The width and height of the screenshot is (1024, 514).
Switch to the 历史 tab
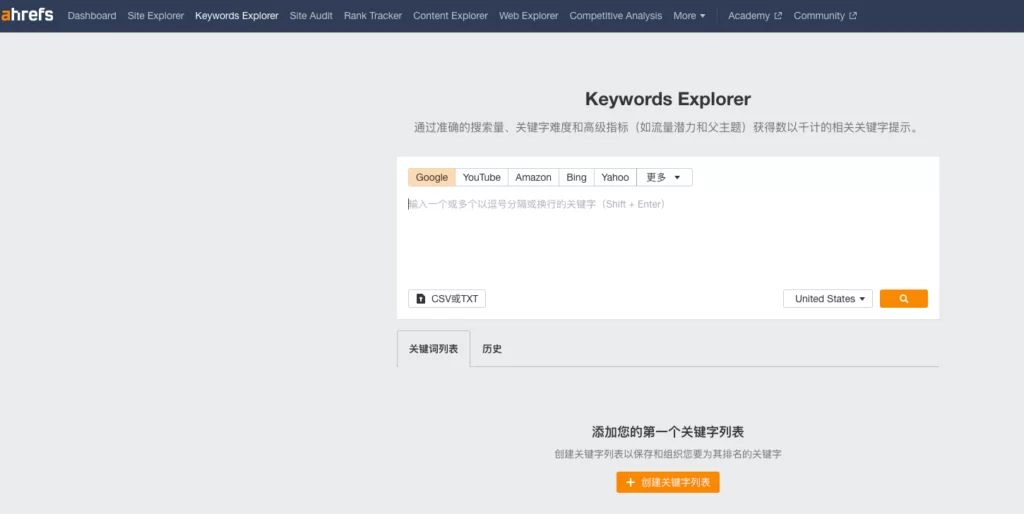492,349
